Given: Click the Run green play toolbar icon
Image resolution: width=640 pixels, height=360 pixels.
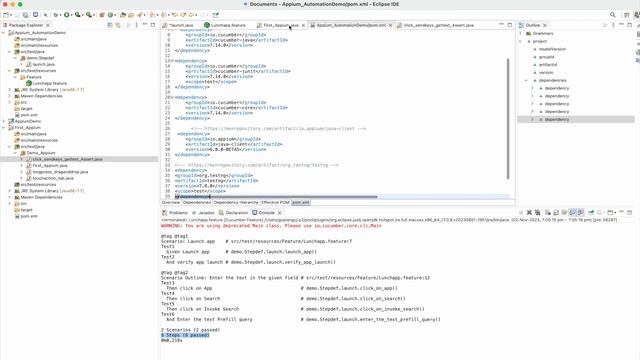Looking at the screenshot, I should [x=67, y=15].
